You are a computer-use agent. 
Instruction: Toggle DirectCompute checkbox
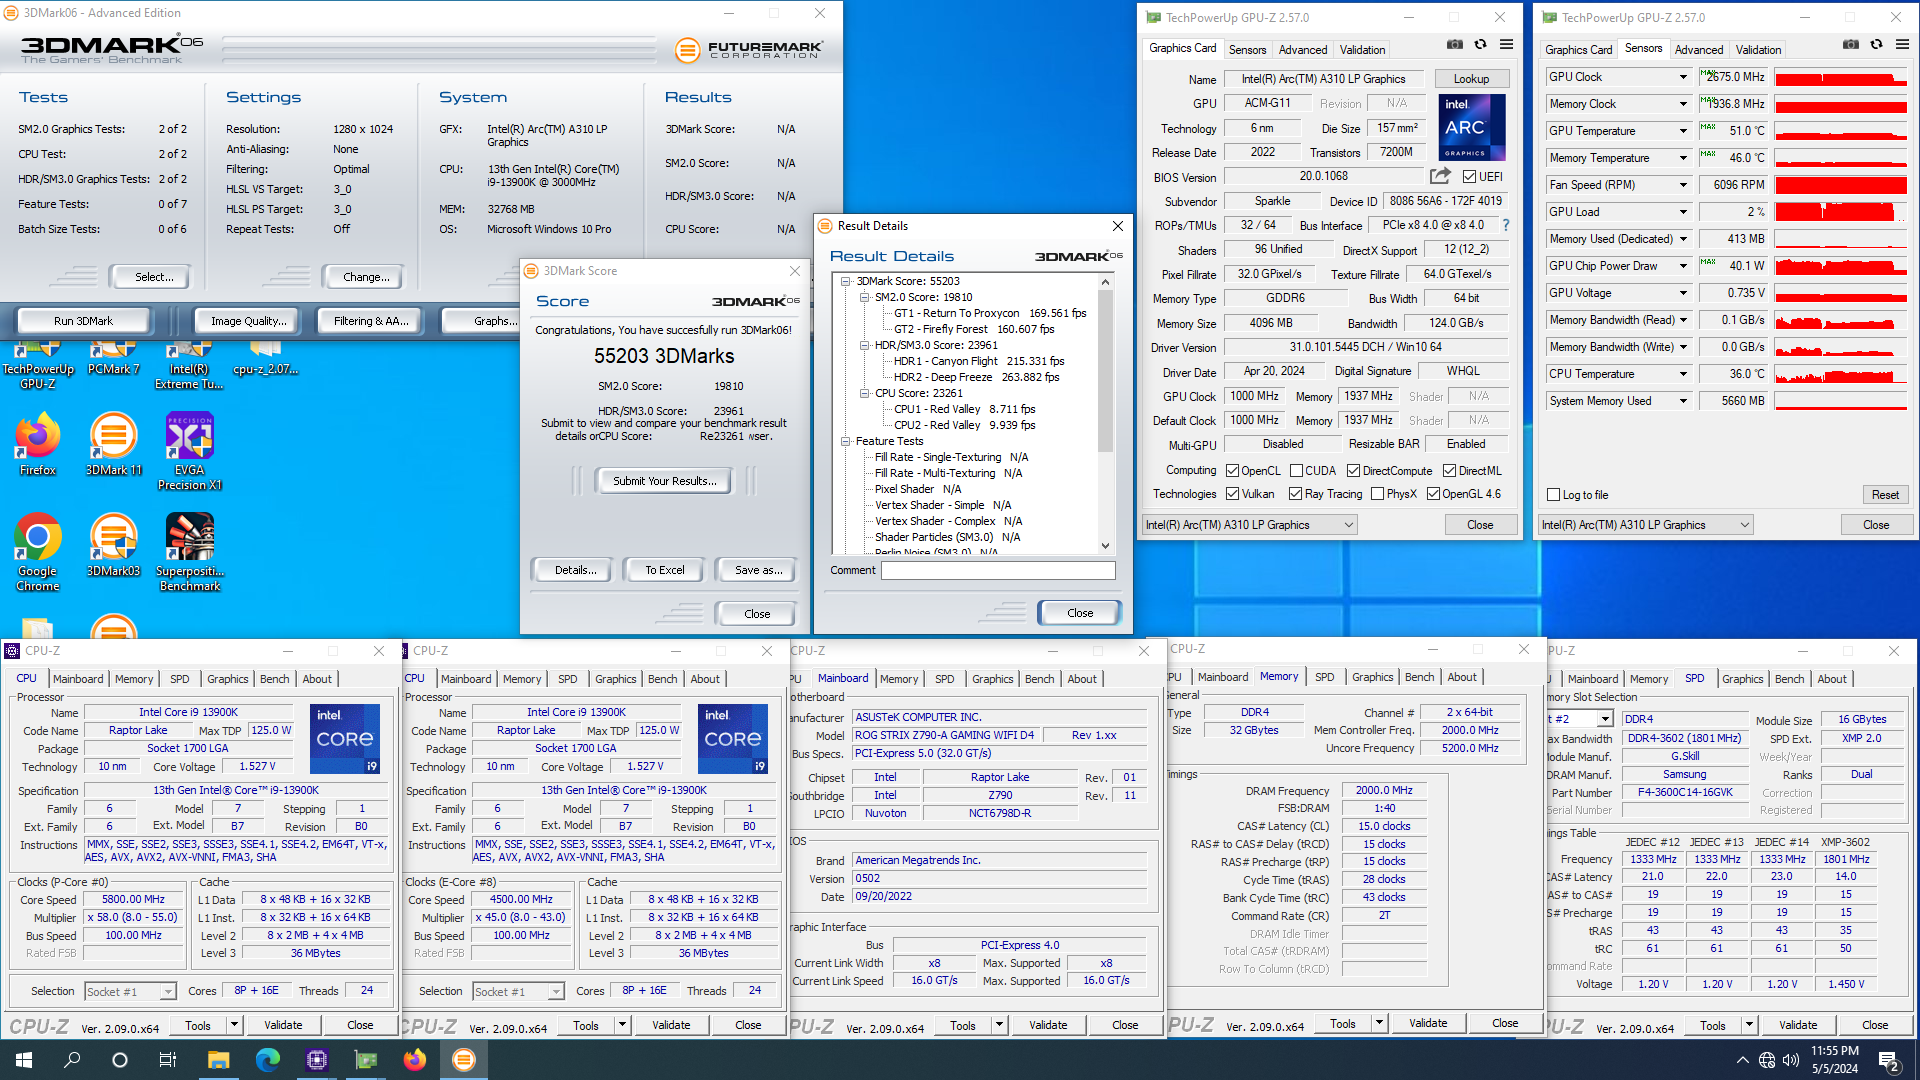click(1353, 471)
